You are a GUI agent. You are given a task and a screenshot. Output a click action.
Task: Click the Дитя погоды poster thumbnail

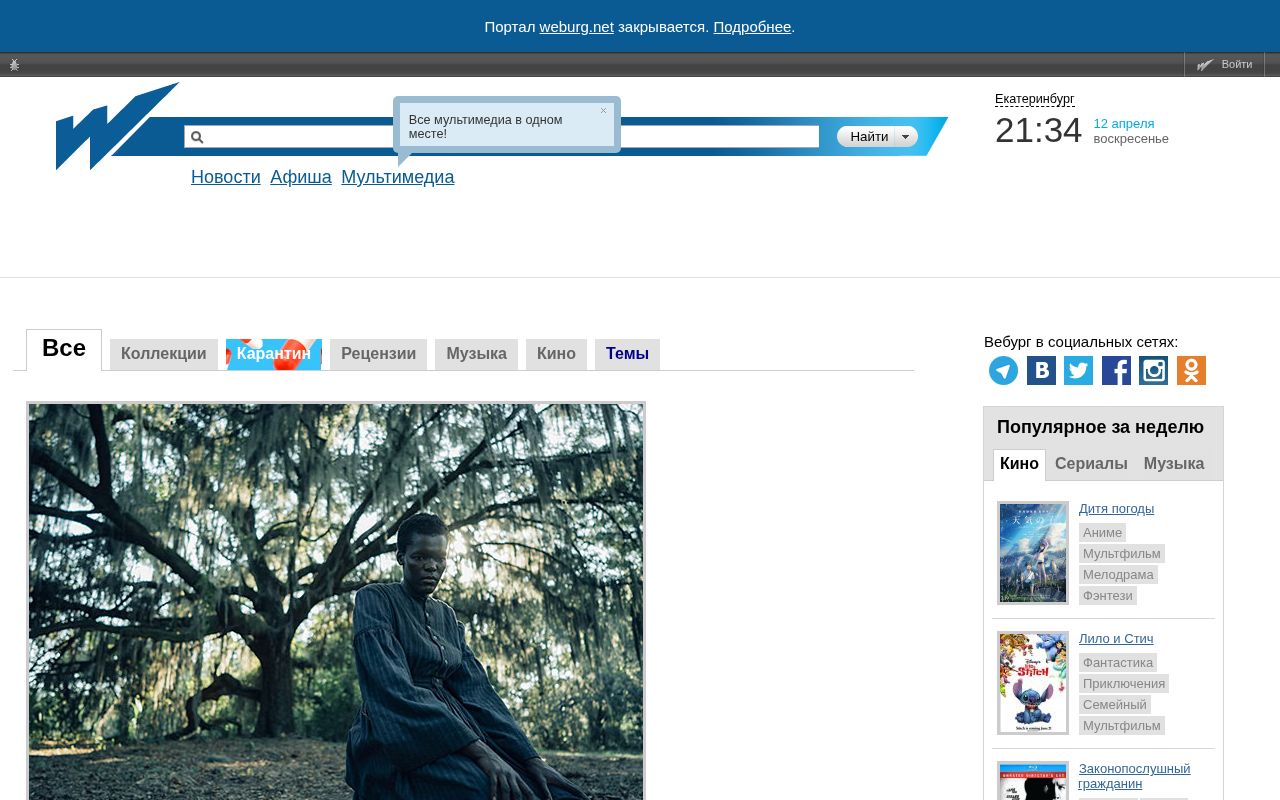[1033, 553]
